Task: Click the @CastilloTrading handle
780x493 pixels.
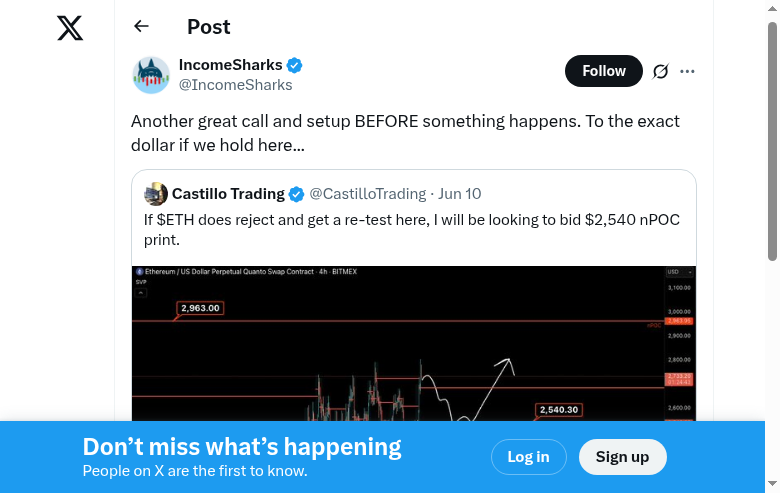Action: (x=367, y=194)
